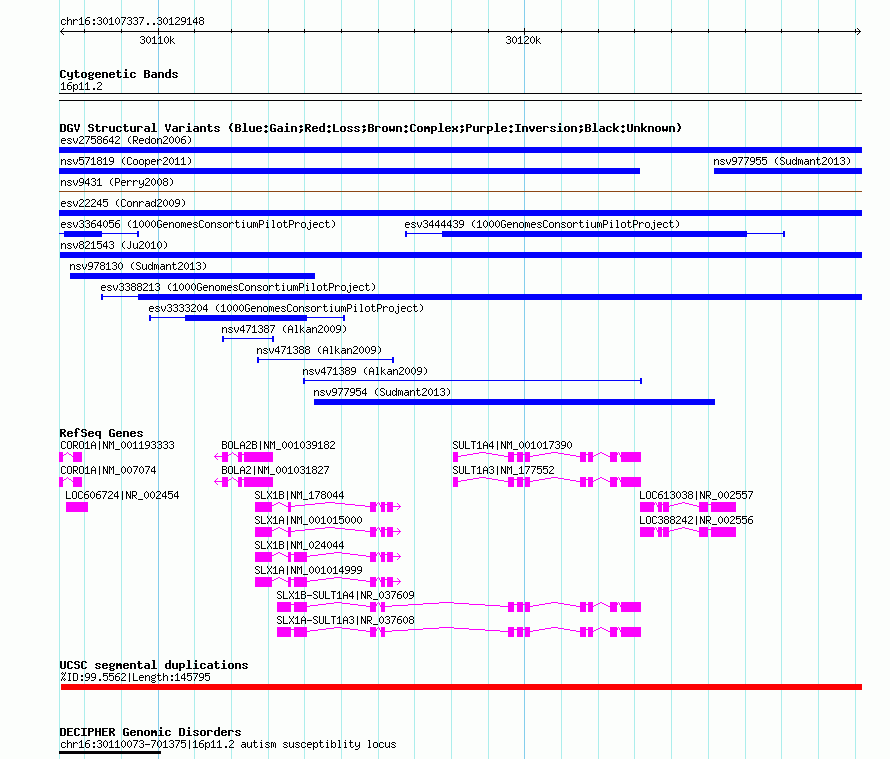Select variant label nsv471388 (Alkan2009)
This screenshot has width=890, height=759.
319,350
